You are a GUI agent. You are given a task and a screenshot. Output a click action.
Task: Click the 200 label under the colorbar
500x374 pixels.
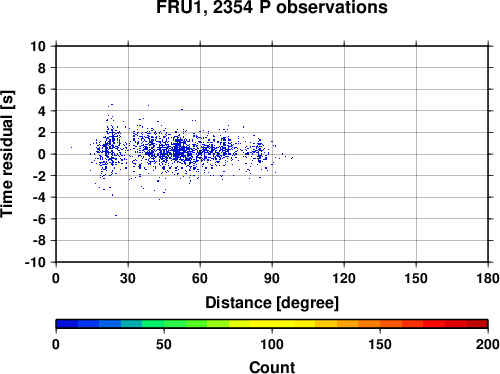pyautogui.click(x=488, y=344)
